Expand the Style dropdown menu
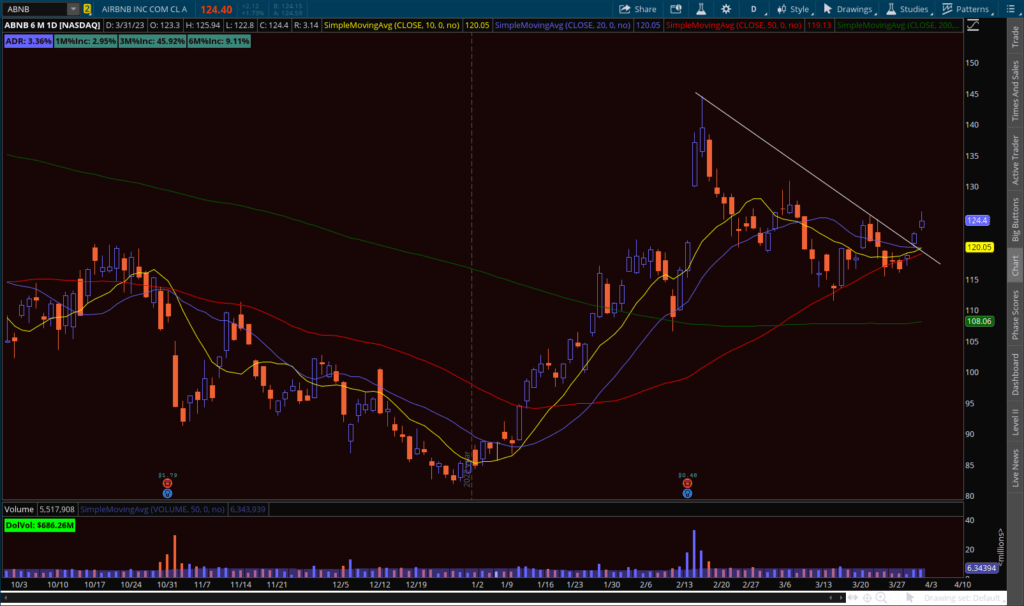 812,12
